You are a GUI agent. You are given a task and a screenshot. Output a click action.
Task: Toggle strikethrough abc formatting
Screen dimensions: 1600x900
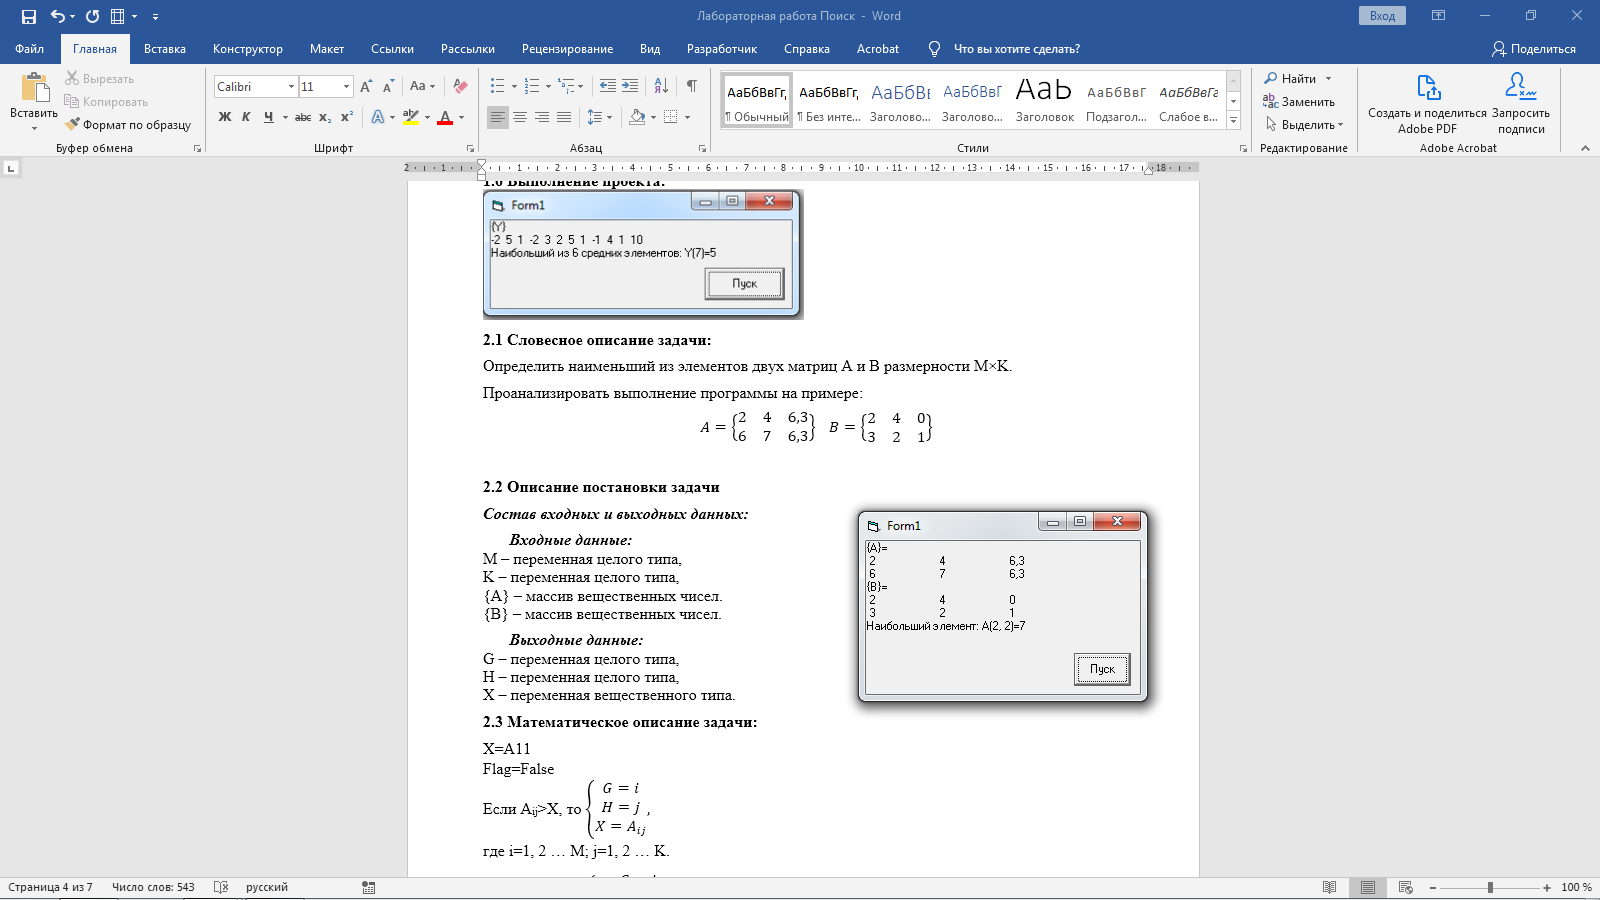click(x=303, y=117)
